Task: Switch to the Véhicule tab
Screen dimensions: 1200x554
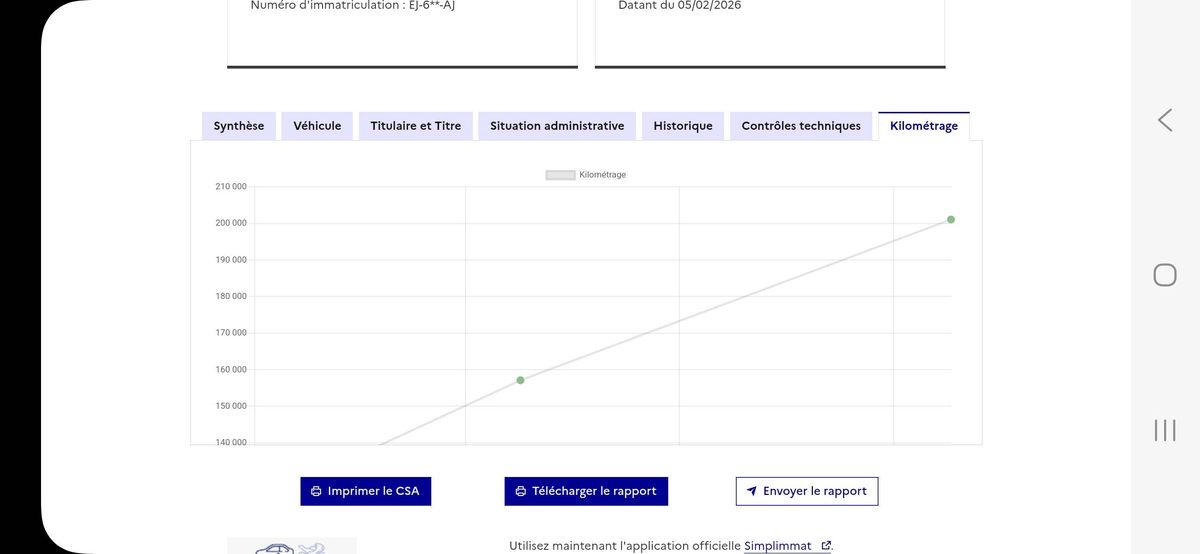Action: (x=317, y=126)
